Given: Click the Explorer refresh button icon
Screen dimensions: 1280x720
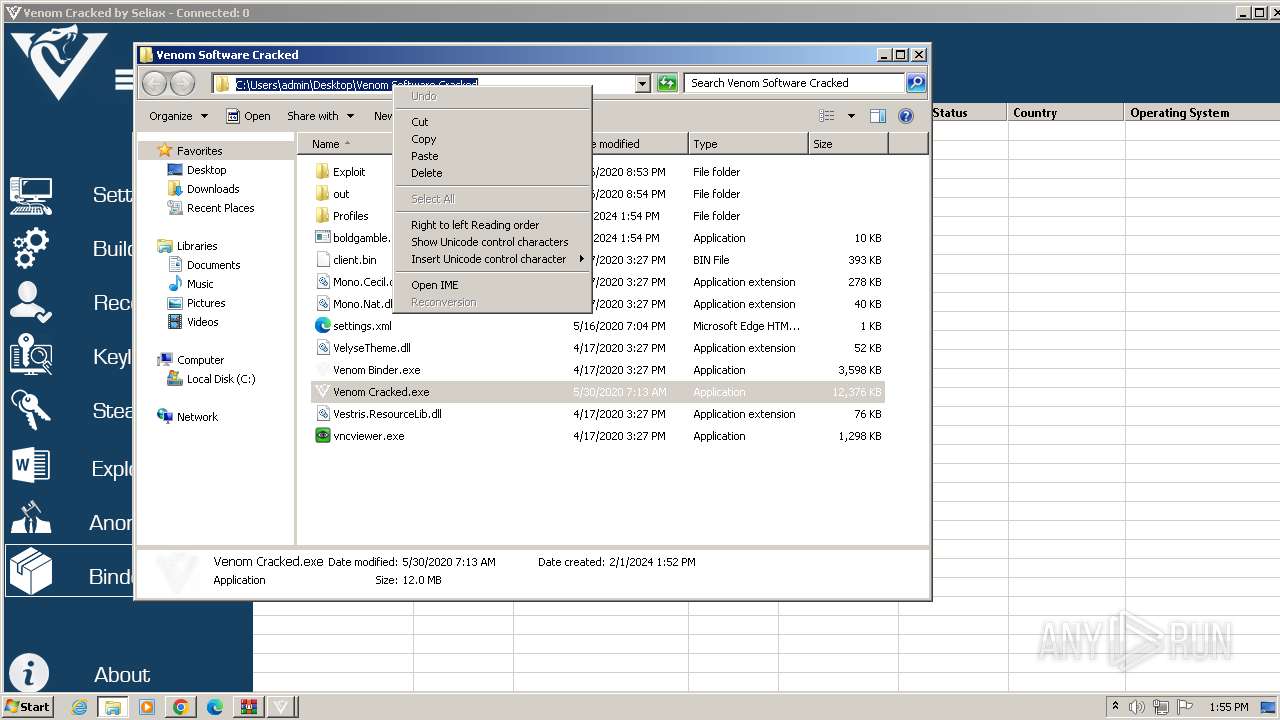Looking at the screenshot, I should tap(667, 83).
